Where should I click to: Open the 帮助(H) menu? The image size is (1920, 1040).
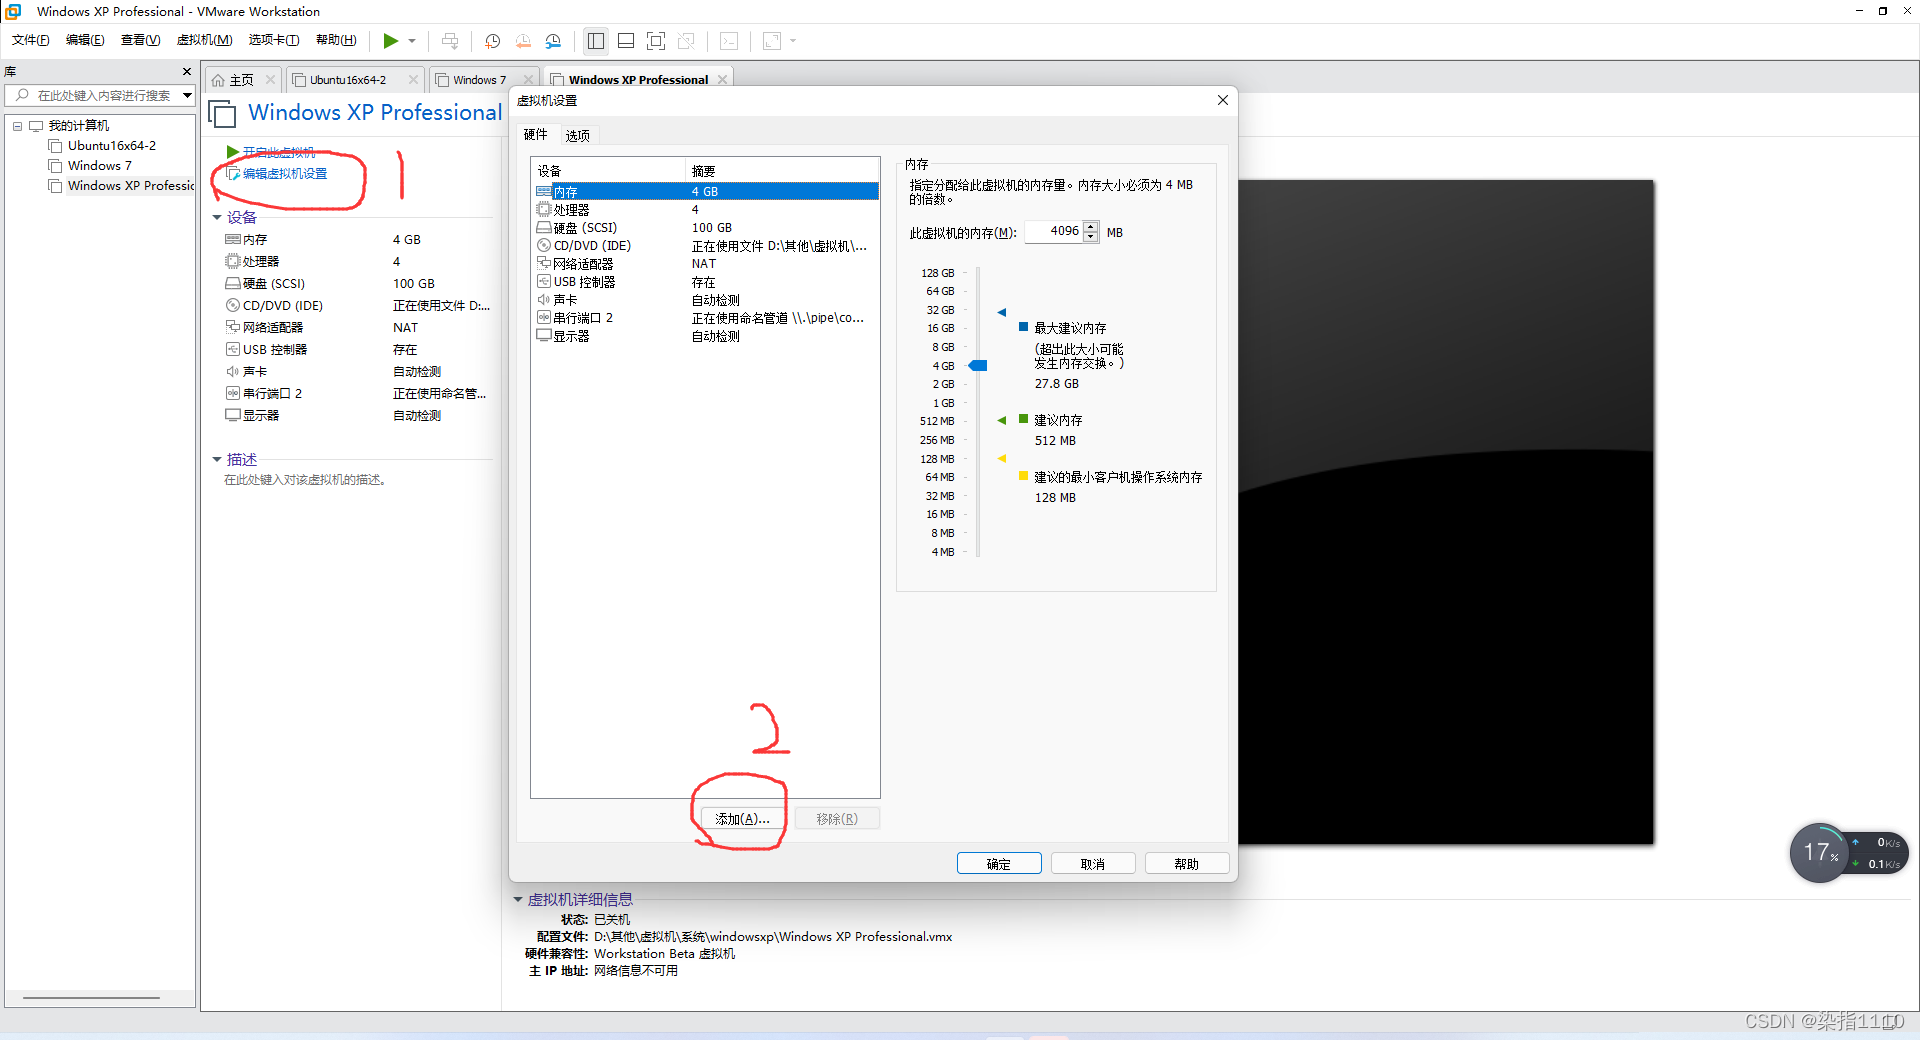tap(336, 40)
